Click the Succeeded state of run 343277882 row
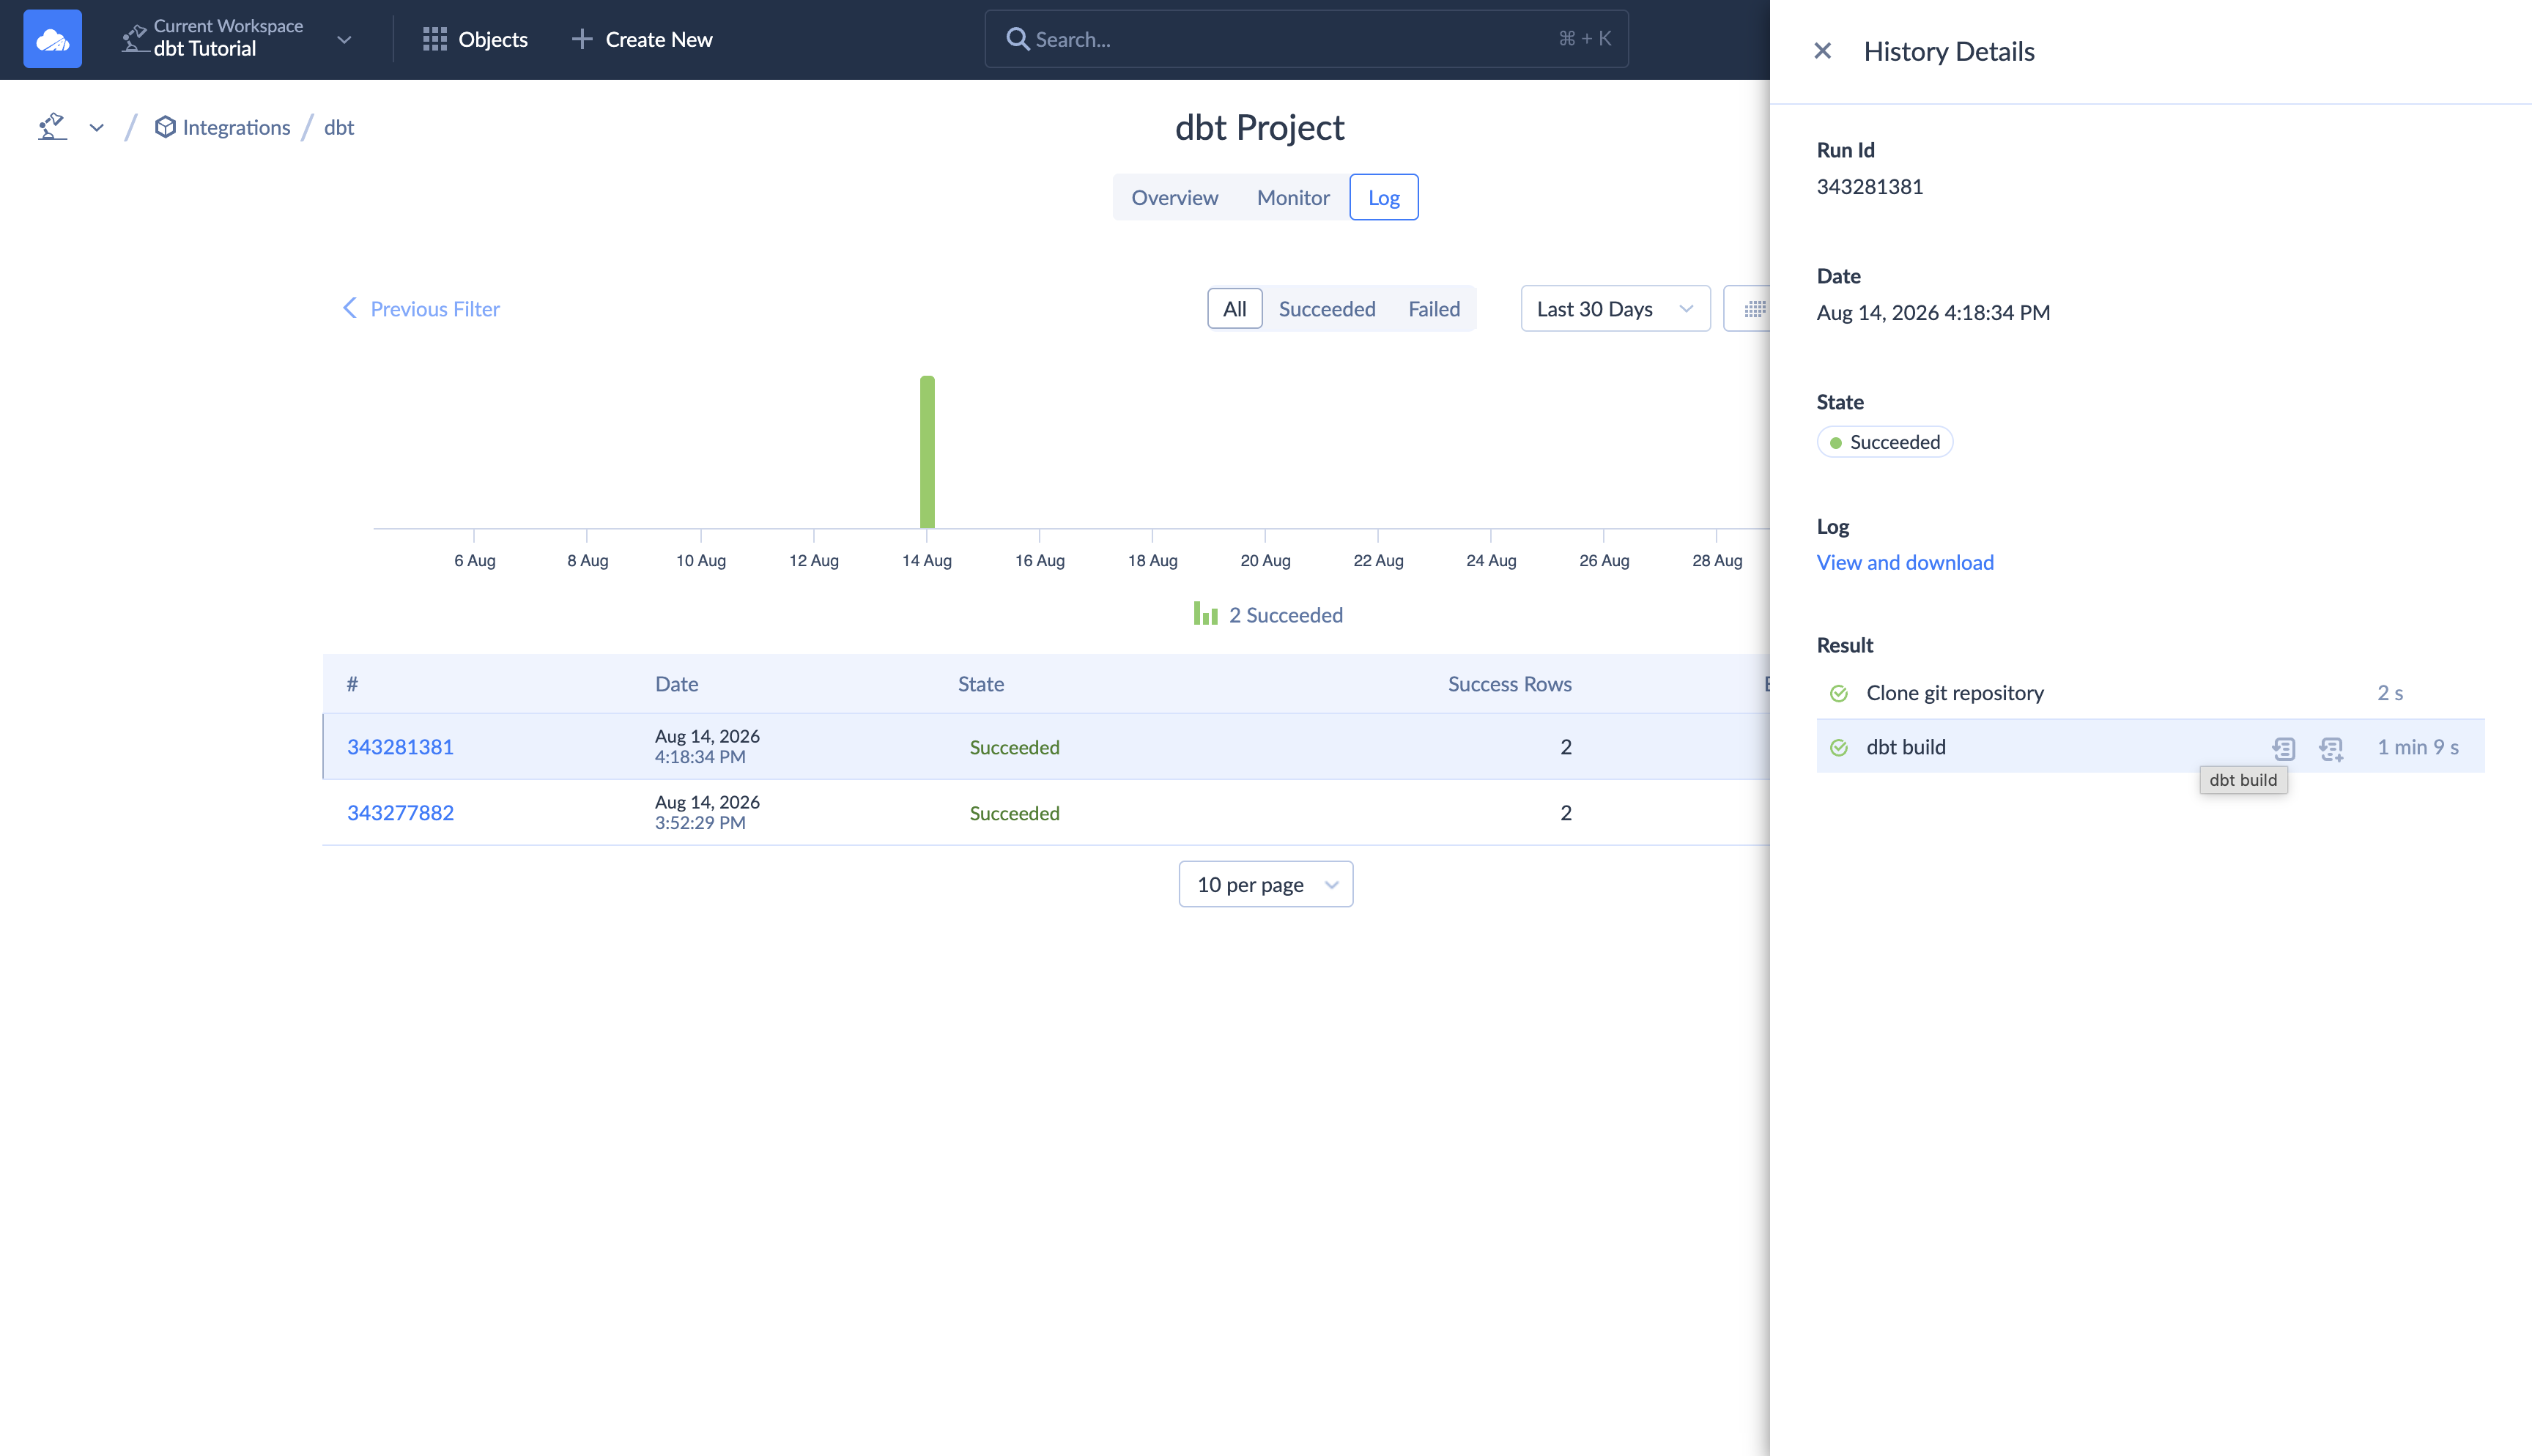This screenshot has height=1456, width=2532. coord(1014,813)
